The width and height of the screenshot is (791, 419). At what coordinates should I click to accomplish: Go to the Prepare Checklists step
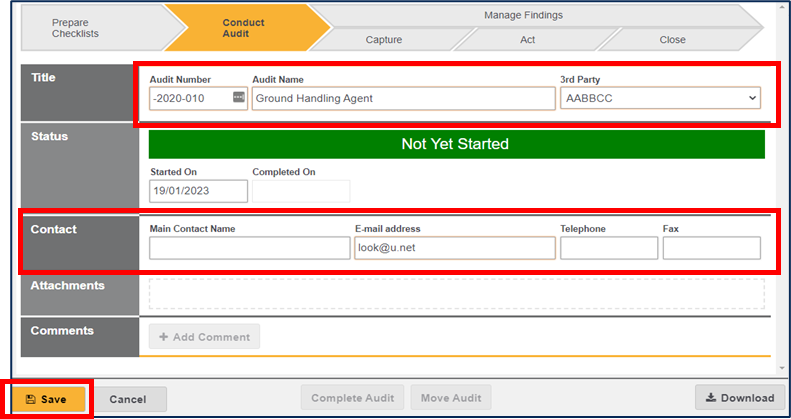[76, 28]
